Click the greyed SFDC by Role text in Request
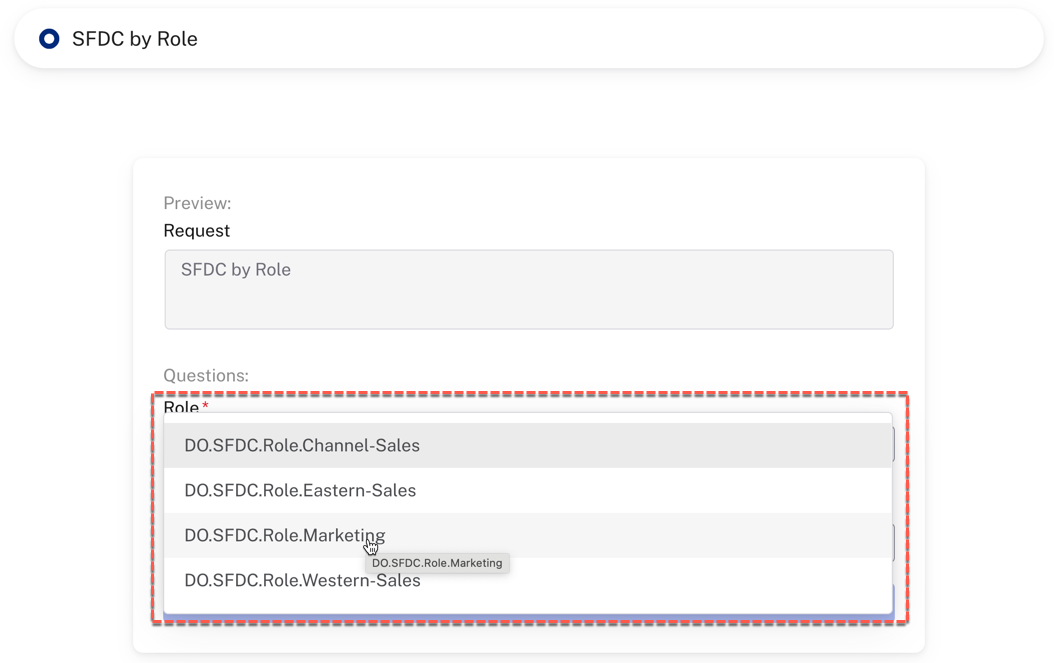The image size is (1054, 663). pyautogui.click(x=236, y=270)
